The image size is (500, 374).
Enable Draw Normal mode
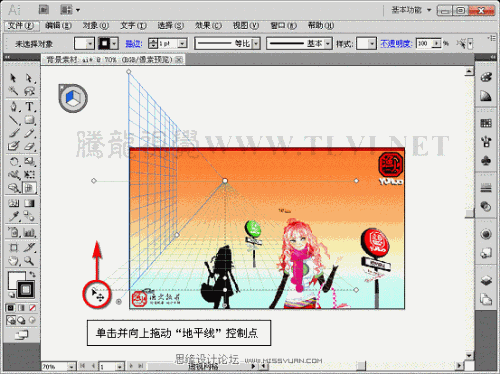coord(11,320)
